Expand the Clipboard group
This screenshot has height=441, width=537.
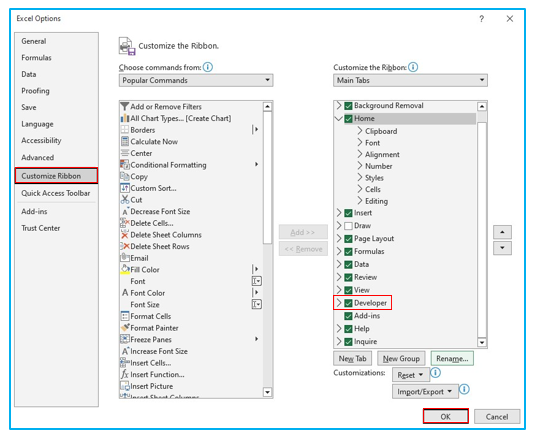coord(360,131)
